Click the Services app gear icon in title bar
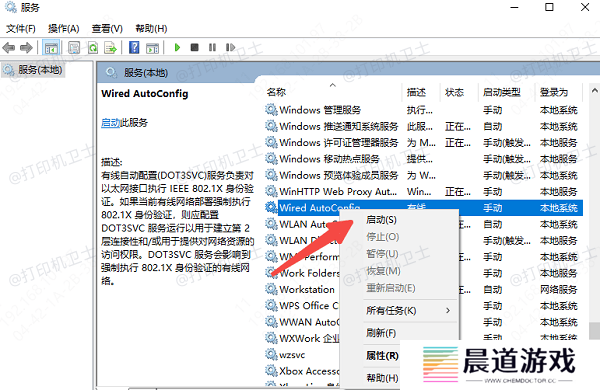Viewport: 600px width, 390px height. tap(10, 7)
